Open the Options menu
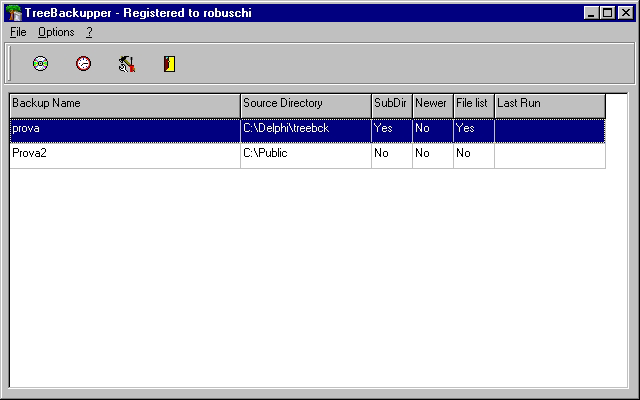The image size is (640, 400). [56, 32]
